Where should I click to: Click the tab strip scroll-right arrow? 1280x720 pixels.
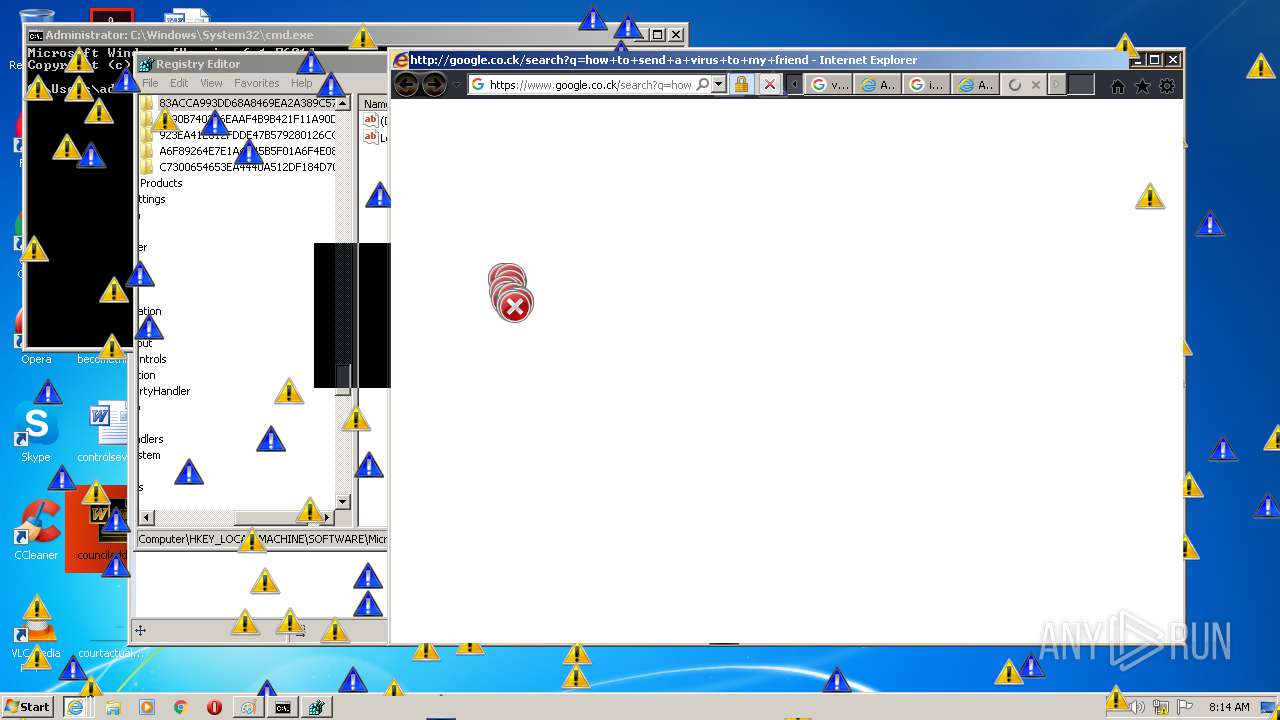click(1057, 85)
